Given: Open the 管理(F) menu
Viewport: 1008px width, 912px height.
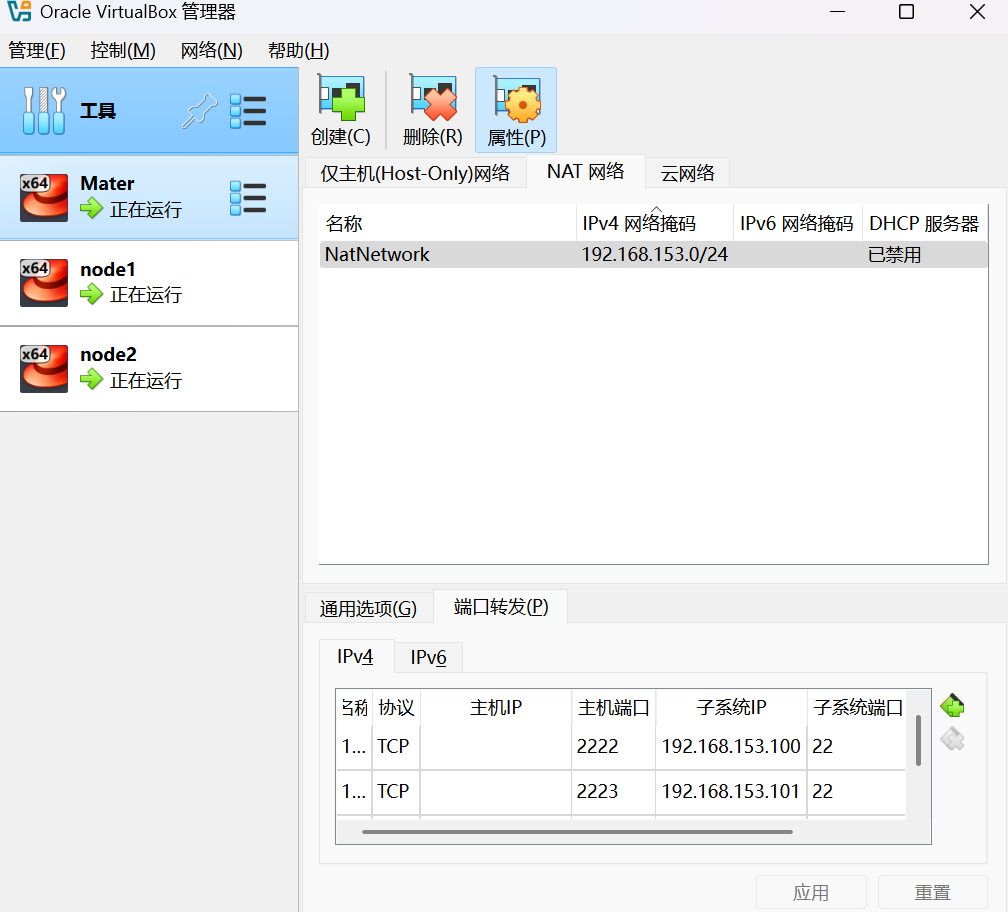Looking at the screenshot, I should point(37,50).
